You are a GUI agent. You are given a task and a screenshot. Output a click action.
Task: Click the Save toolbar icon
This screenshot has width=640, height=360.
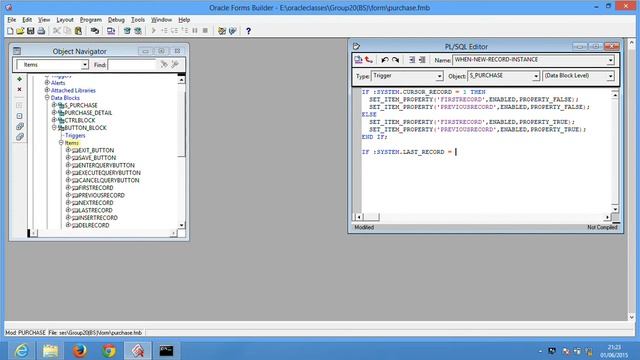[x=31, y=31]
